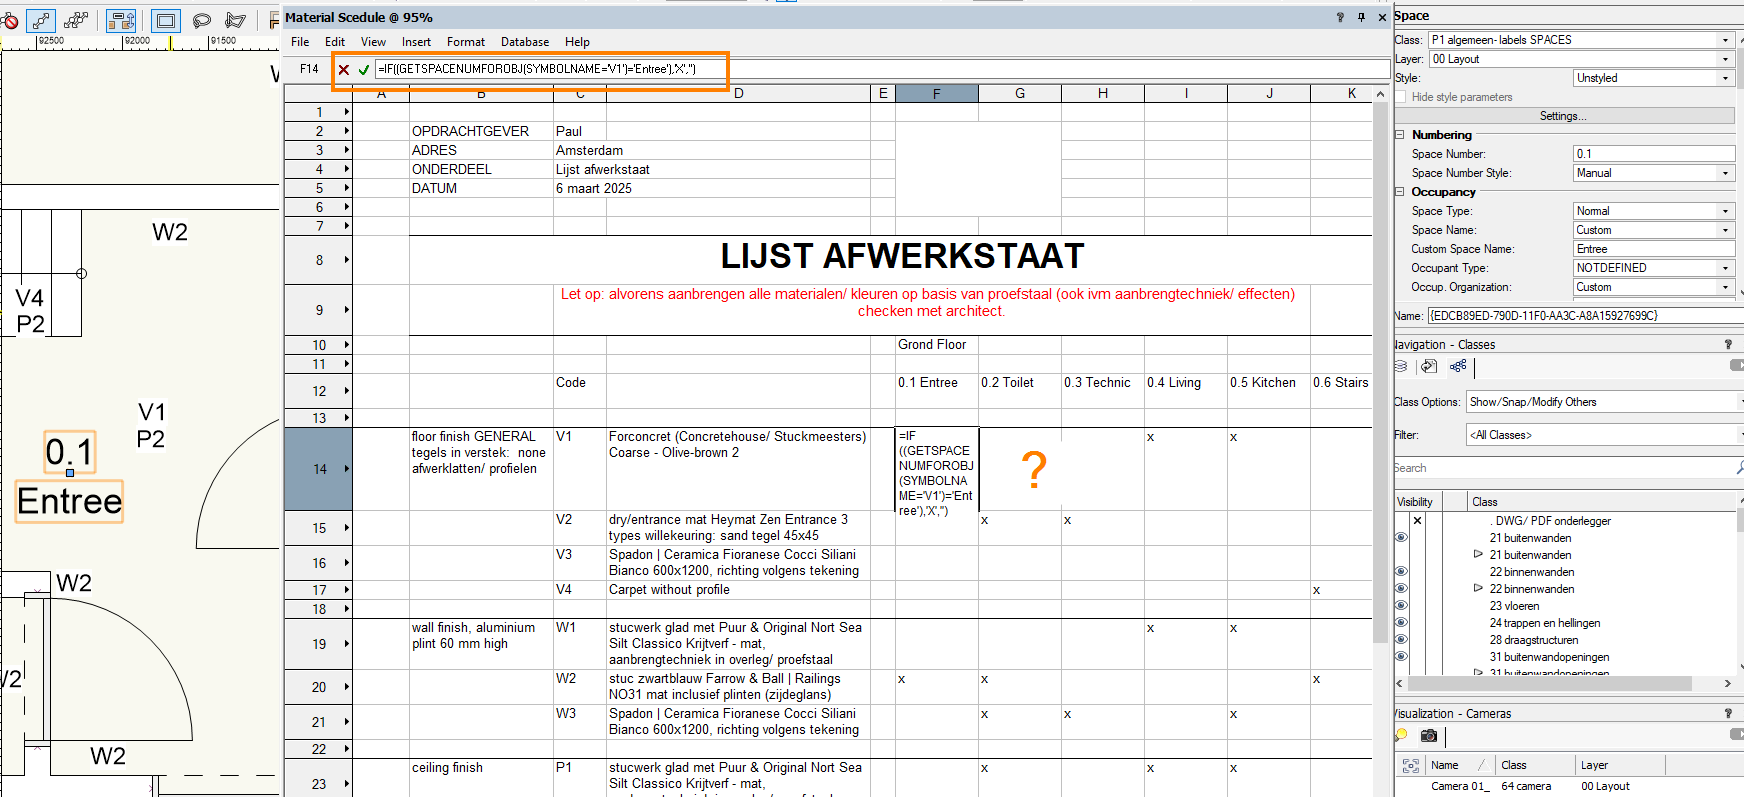1744x797 pixels.
Task: Select the polygonal marquee selection mode
Action: click(236, 20)
